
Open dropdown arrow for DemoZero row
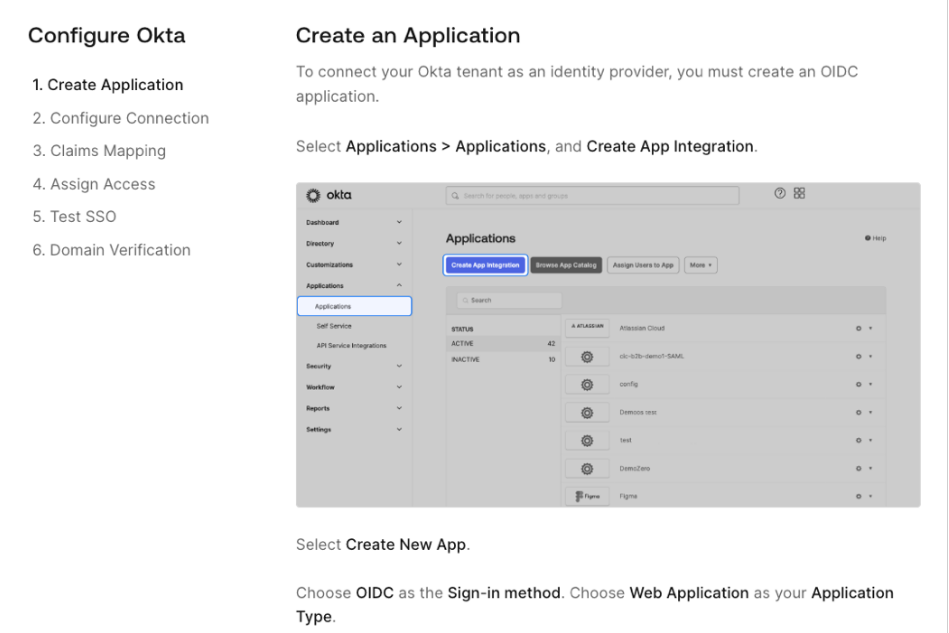coord(871,468)
